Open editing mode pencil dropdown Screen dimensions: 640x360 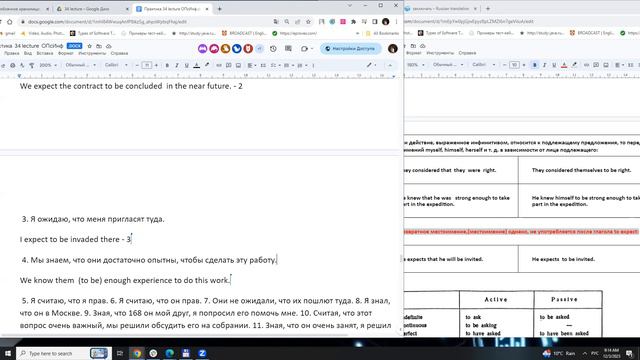coord(371,65)
